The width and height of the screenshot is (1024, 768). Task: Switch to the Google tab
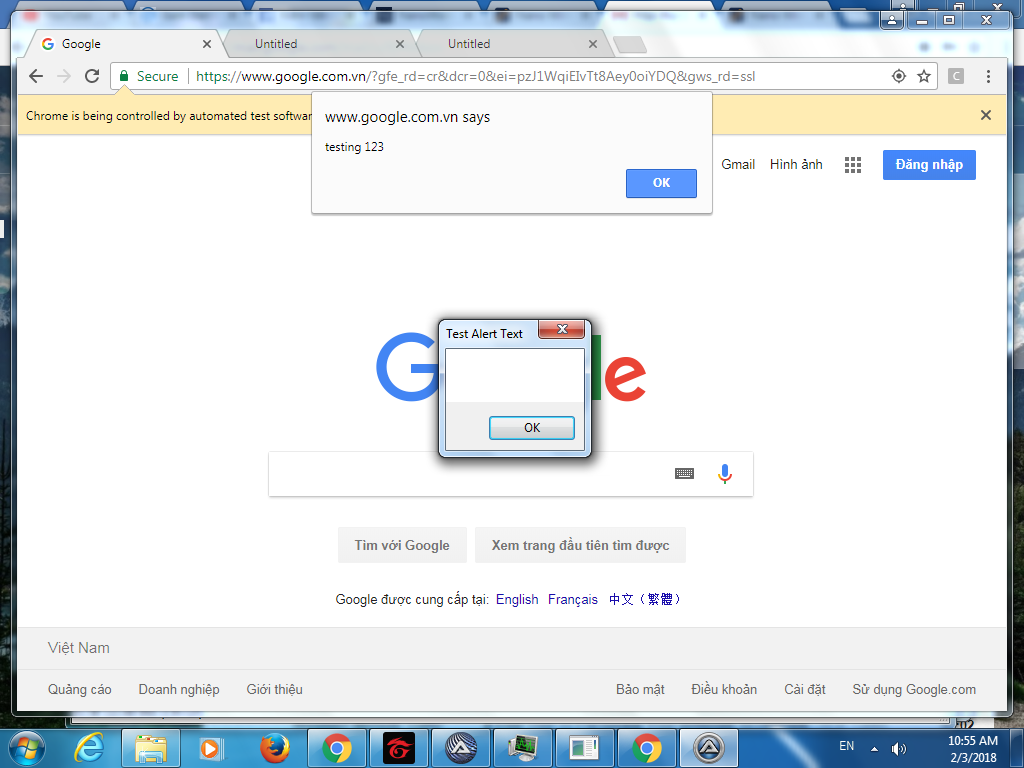coord(124,44)
